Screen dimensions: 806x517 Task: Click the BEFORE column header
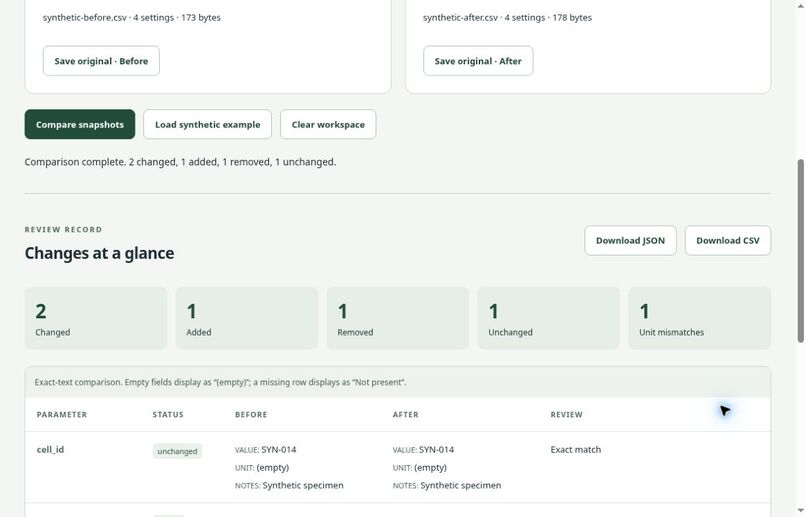[x=251, y=415]
